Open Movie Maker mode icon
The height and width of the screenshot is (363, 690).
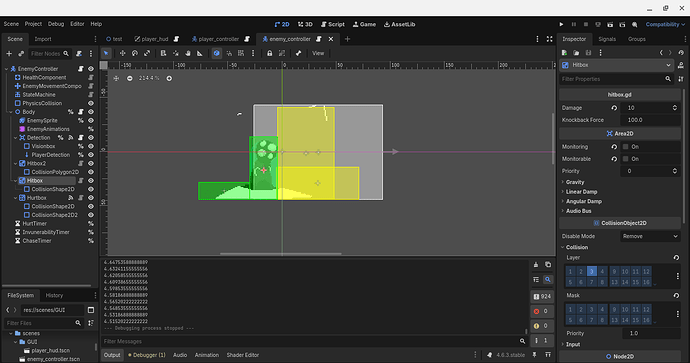635,24
